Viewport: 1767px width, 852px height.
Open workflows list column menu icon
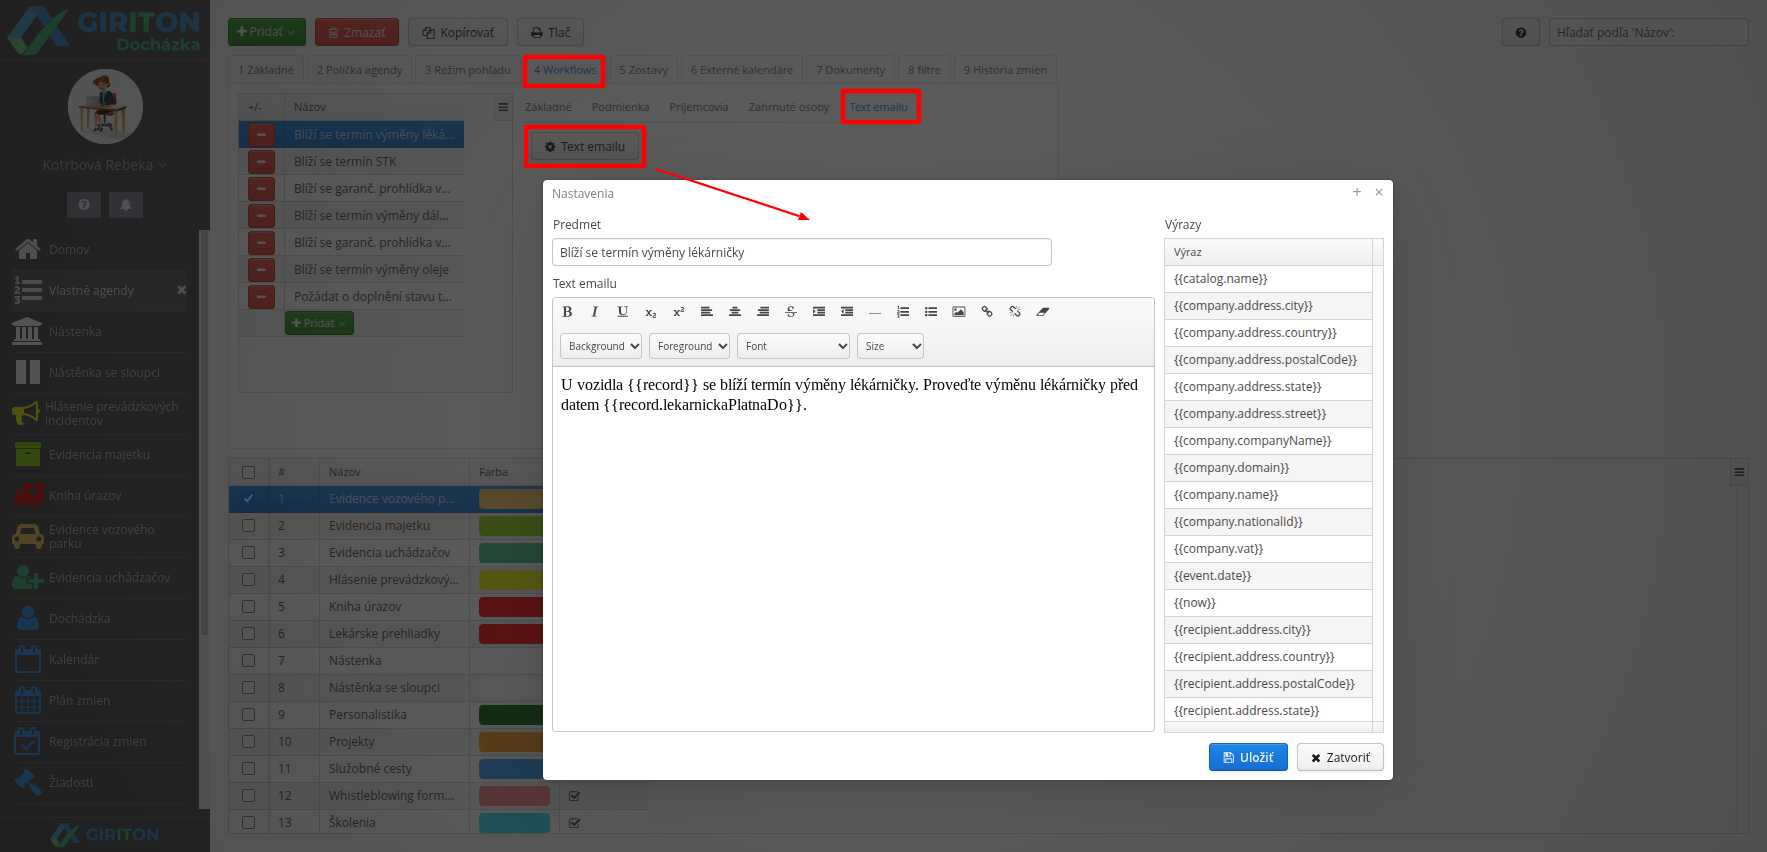point(503,107)
